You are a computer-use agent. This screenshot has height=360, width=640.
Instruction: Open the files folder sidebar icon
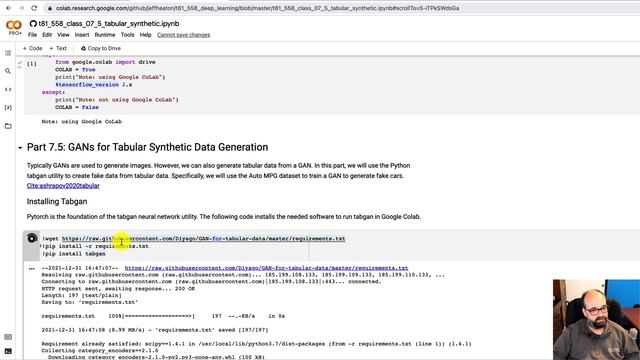[x=8, y=126]
